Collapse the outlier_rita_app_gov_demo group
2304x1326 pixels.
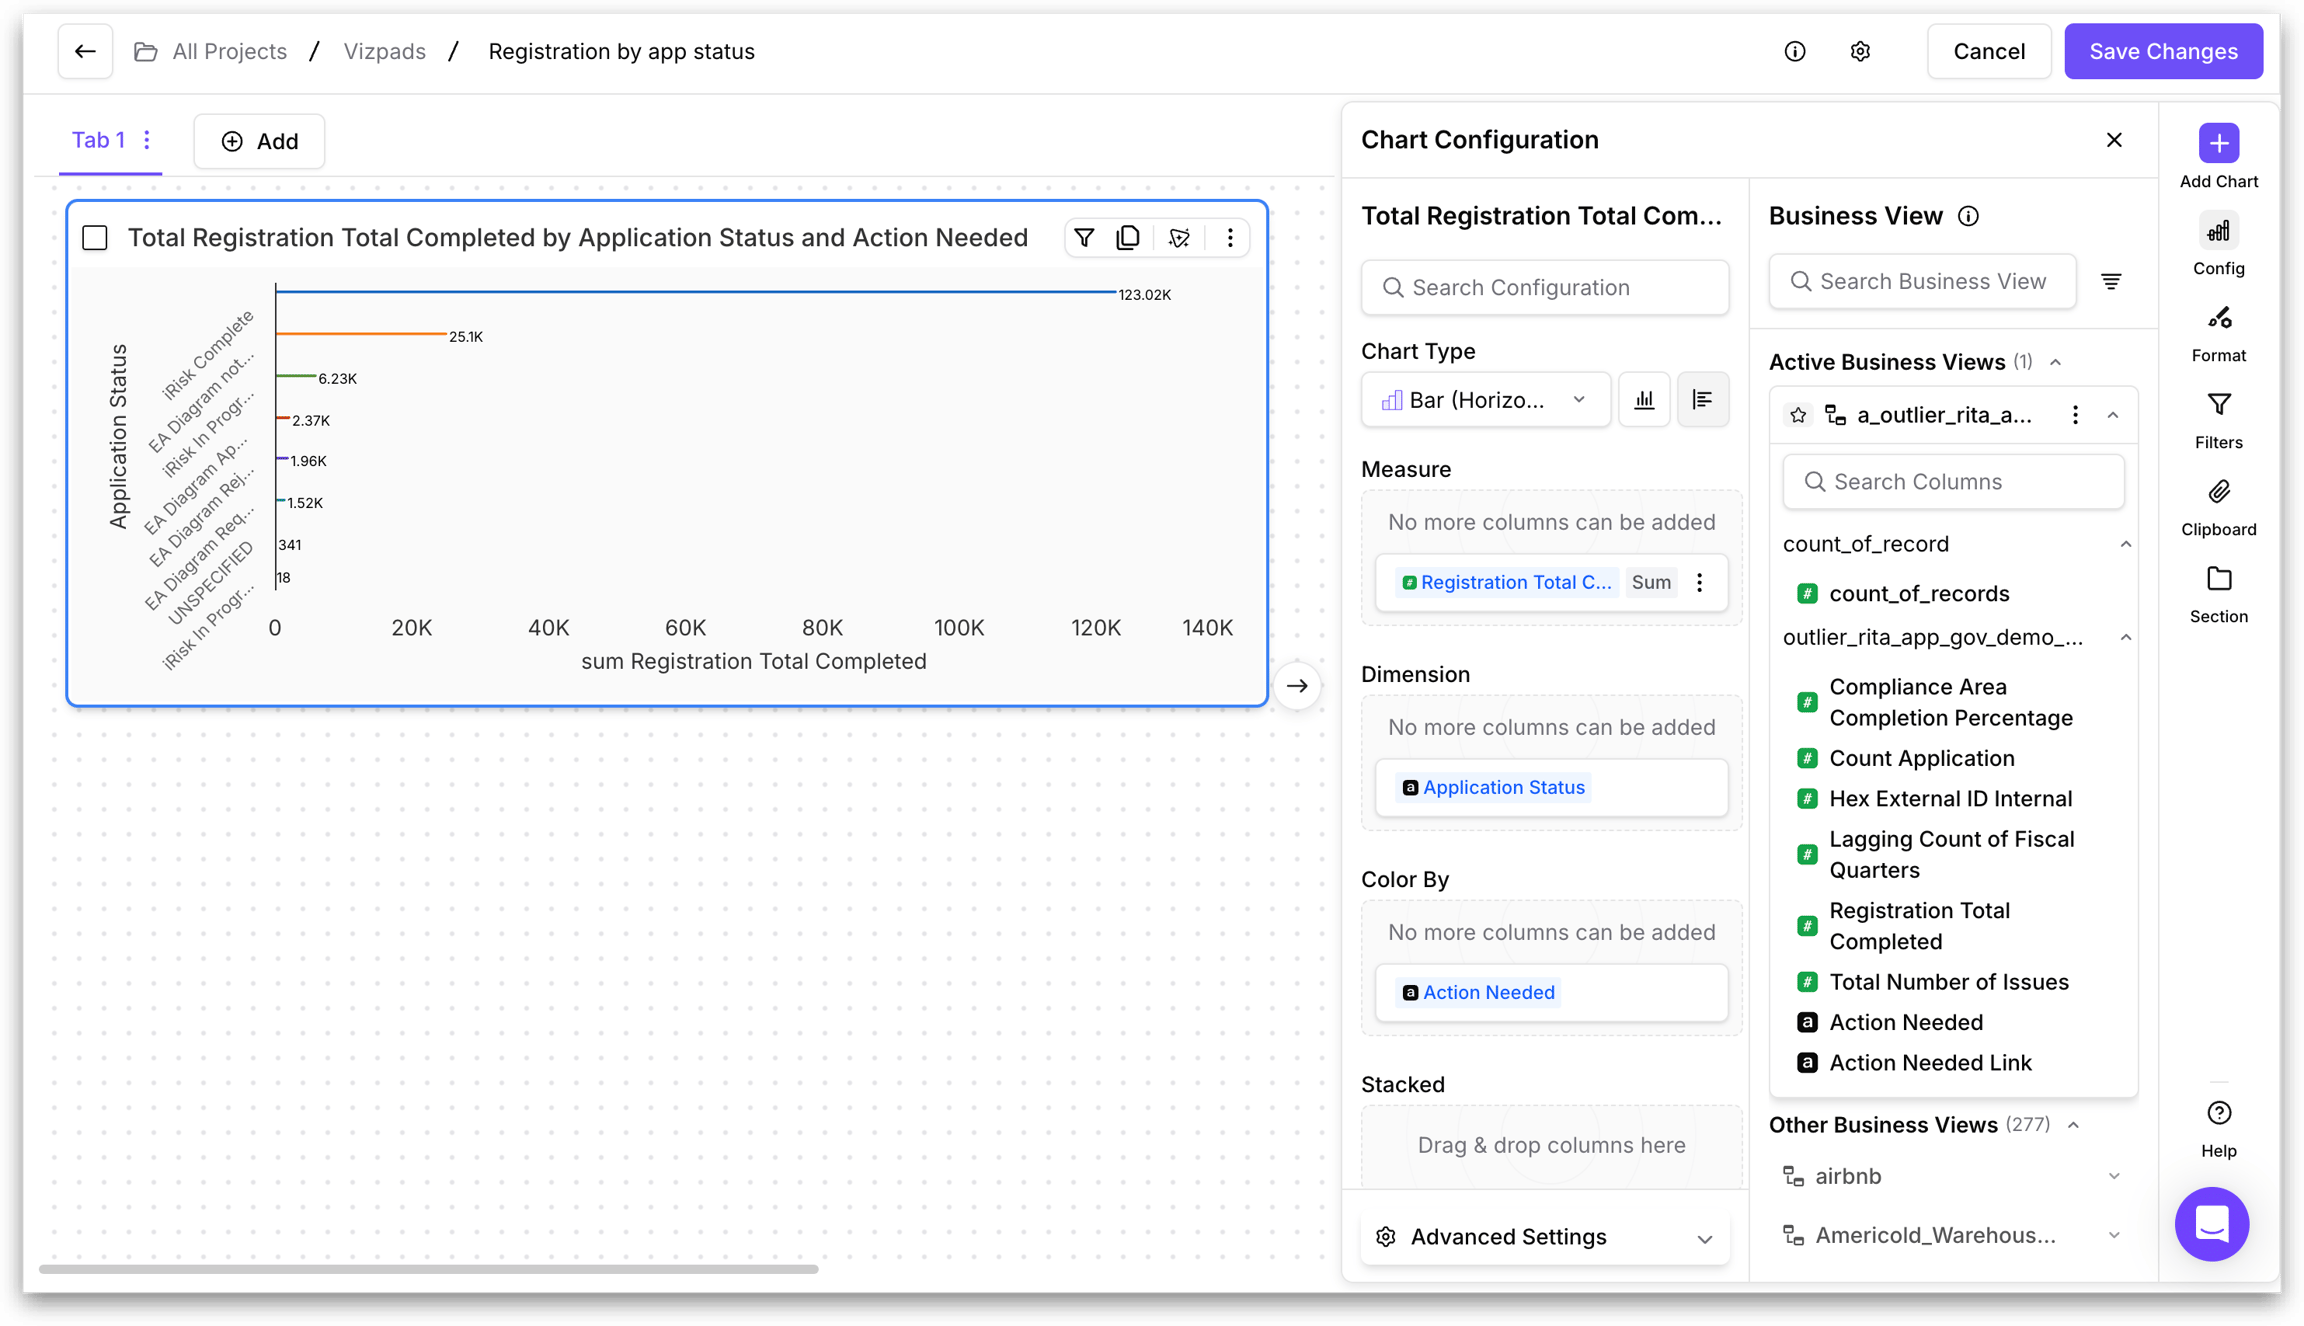click(2126, 637)
